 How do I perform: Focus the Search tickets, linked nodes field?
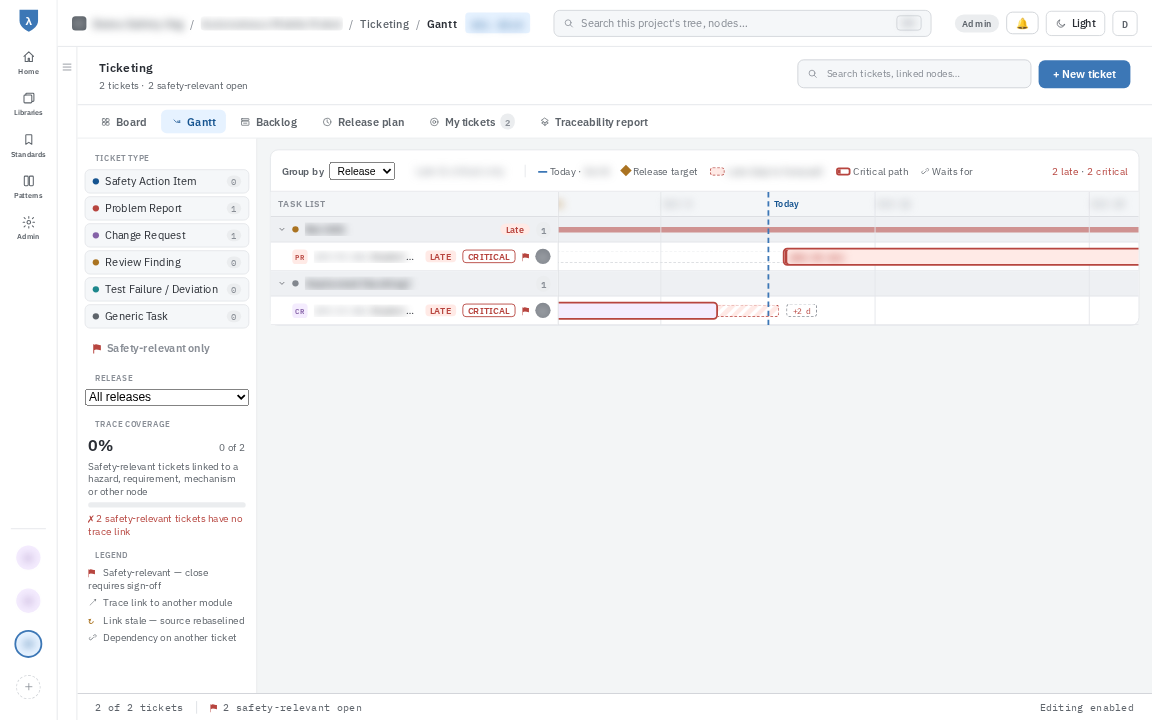click(914, 74)
